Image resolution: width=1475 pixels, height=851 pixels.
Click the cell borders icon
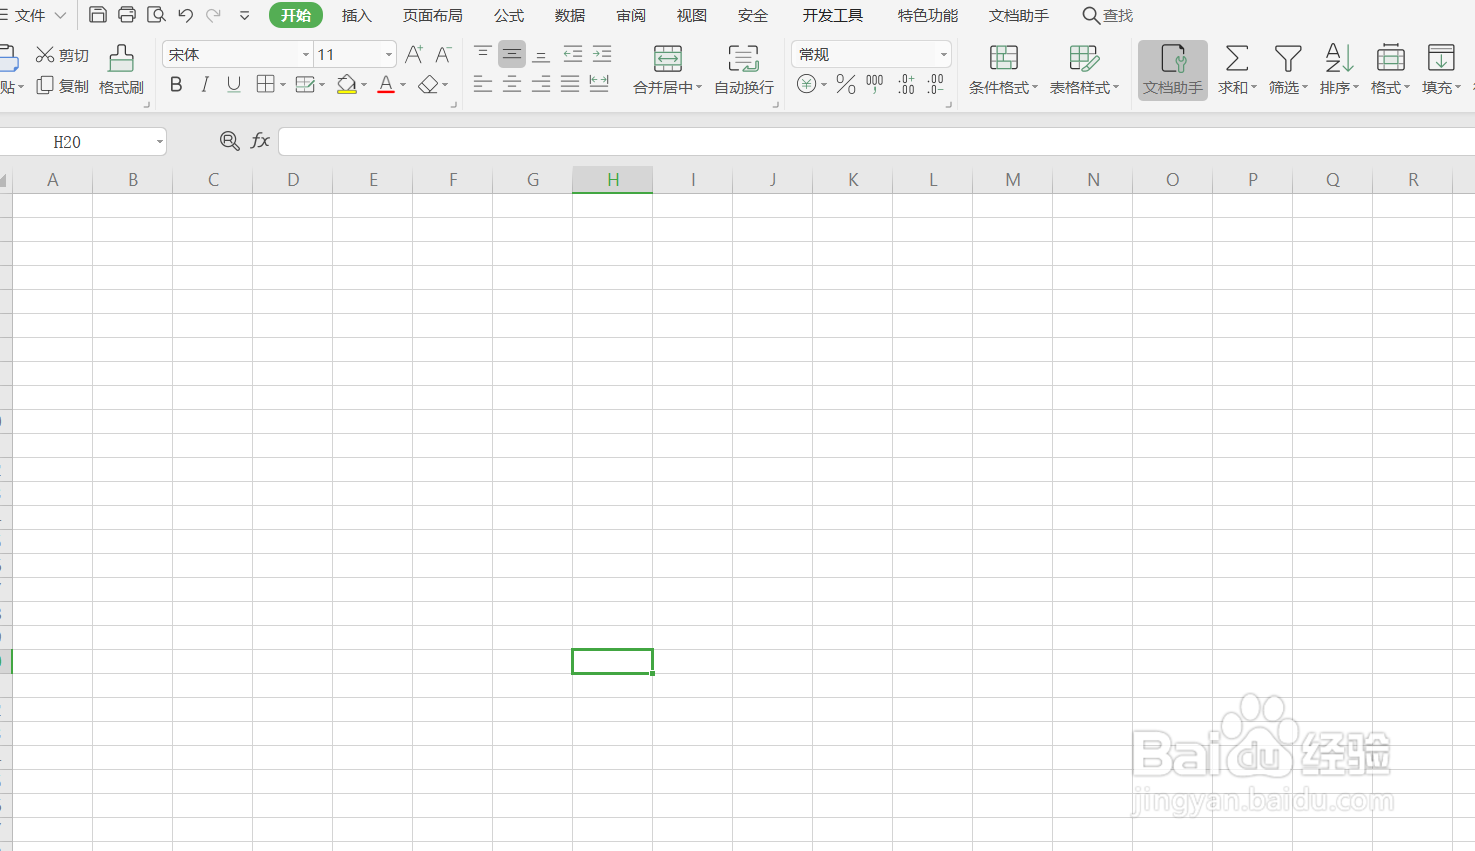pos(265,85)
